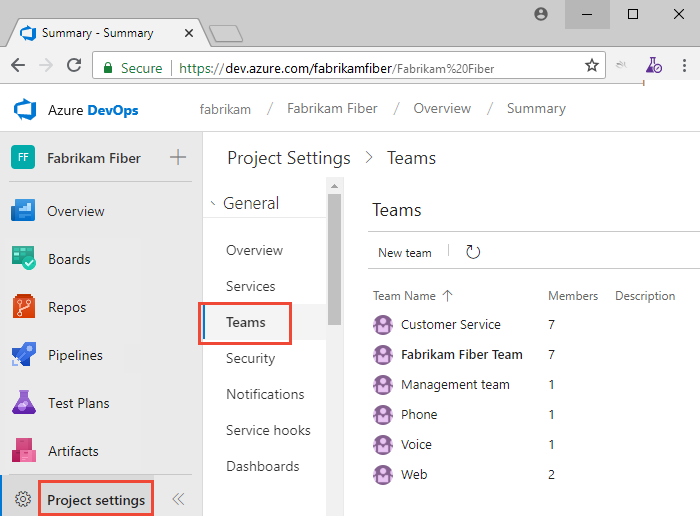Open the Repos hub icon
This screenshot has height=517, width=700.
(24, 307)
